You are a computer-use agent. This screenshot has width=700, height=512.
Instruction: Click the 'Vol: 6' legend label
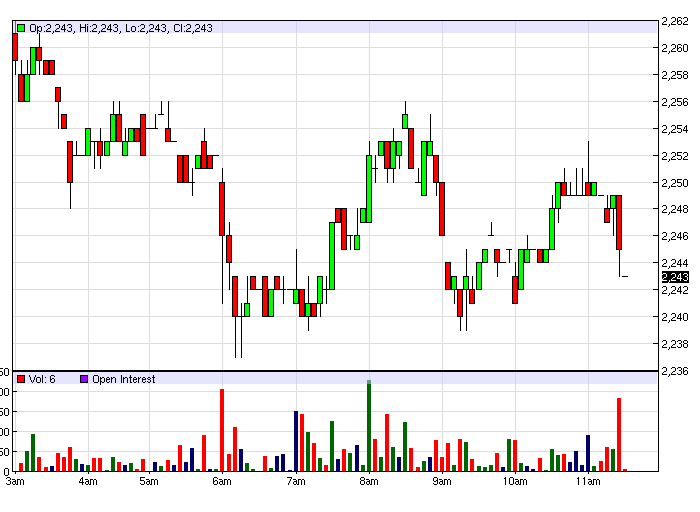[x=42, y=379]
